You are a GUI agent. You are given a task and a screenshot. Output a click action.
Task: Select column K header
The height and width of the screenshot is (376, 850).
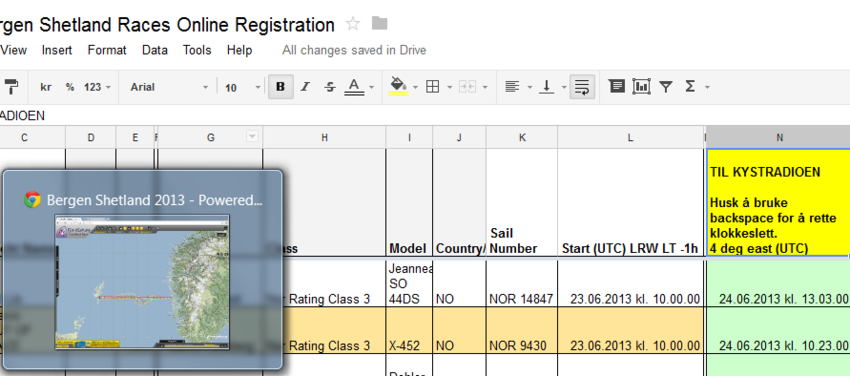click(x=521, y=138)
